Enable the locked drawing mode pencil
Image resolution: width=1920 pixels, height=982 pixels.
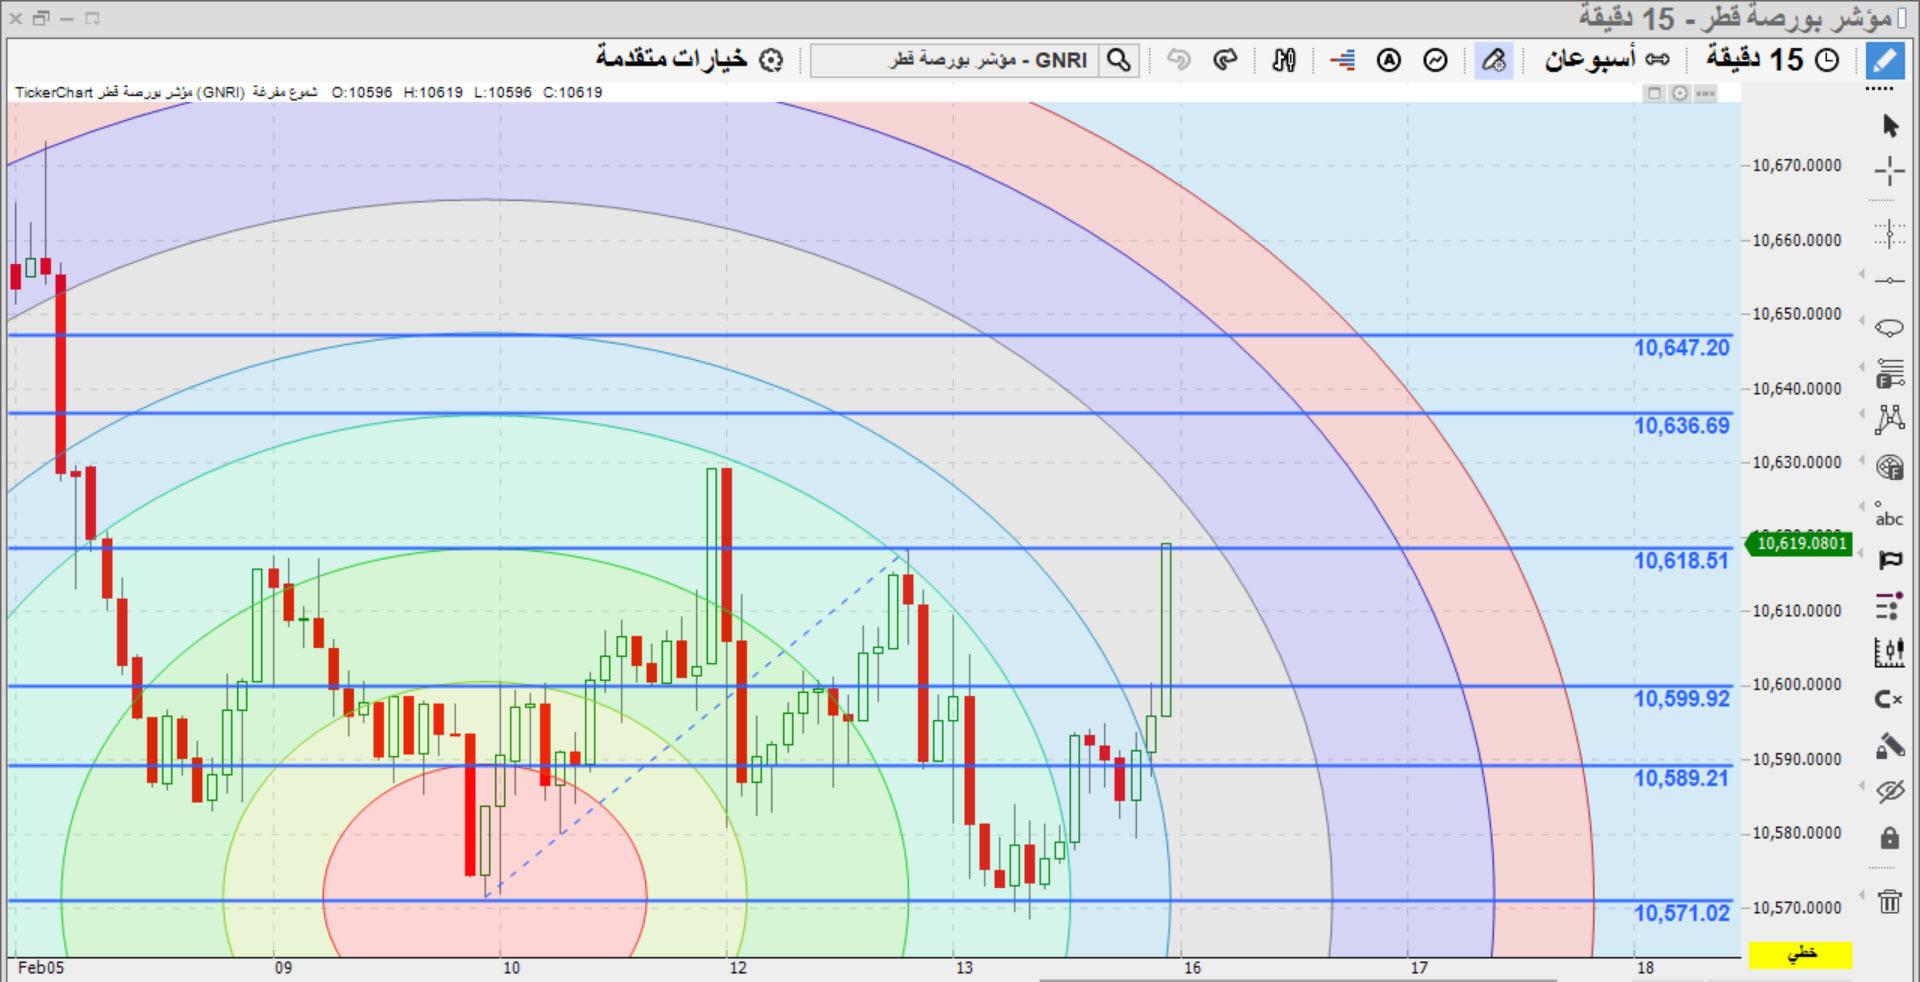[1889, 746]
